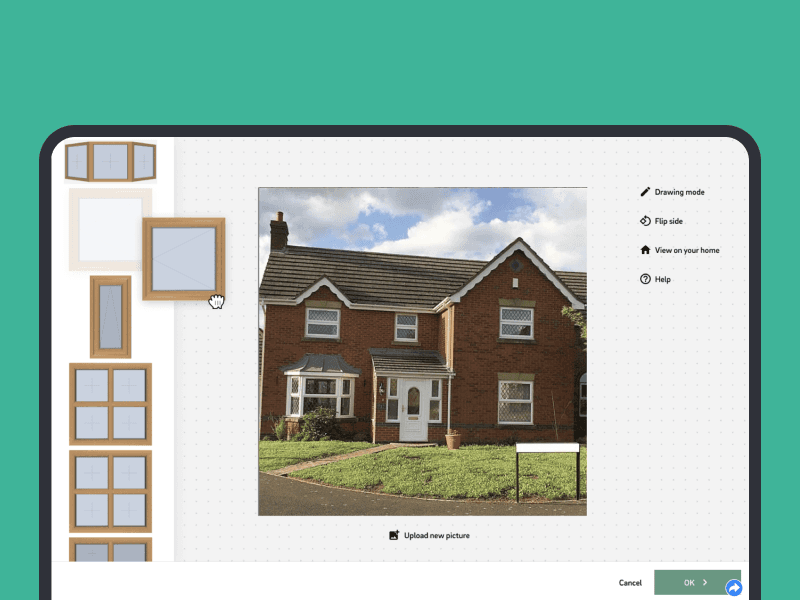Select the dragged square window frame
The height and width of the screenshot is (600, 800).
(185, 260)
